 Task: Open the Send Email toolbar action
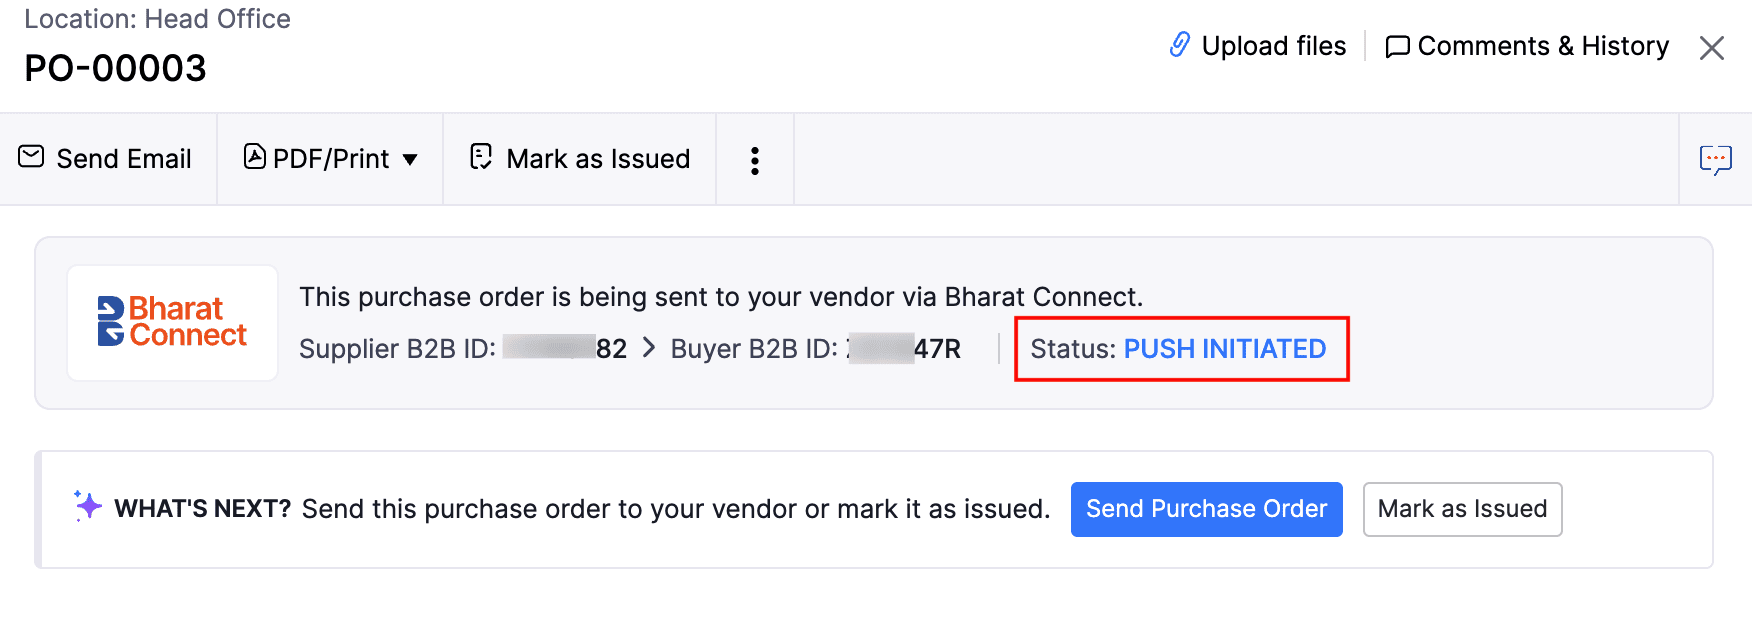(107, 158)
